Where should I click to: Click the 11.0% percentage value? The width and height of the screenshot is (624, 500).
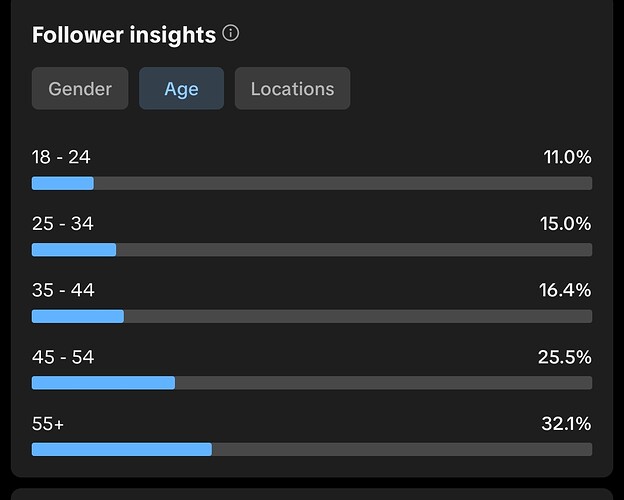click(567, 157)
